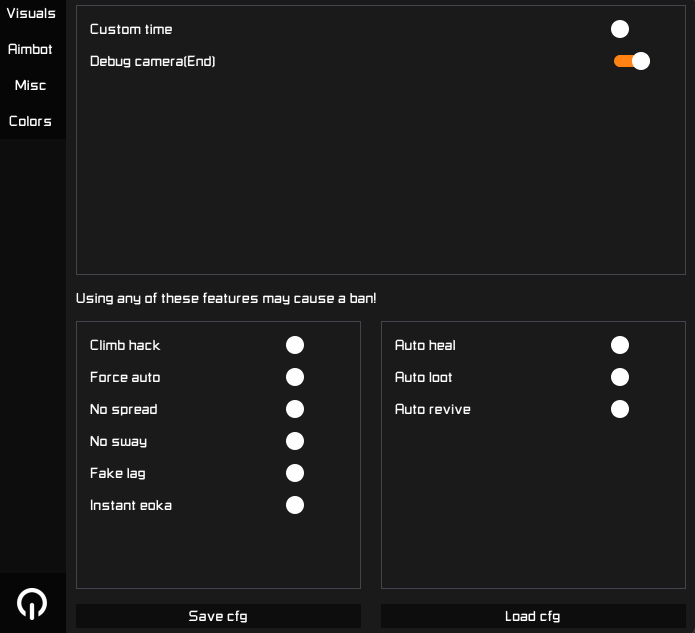Toggle the Force auto option
695x633 pixels.
pyautogui.click(x=295, y=377)
